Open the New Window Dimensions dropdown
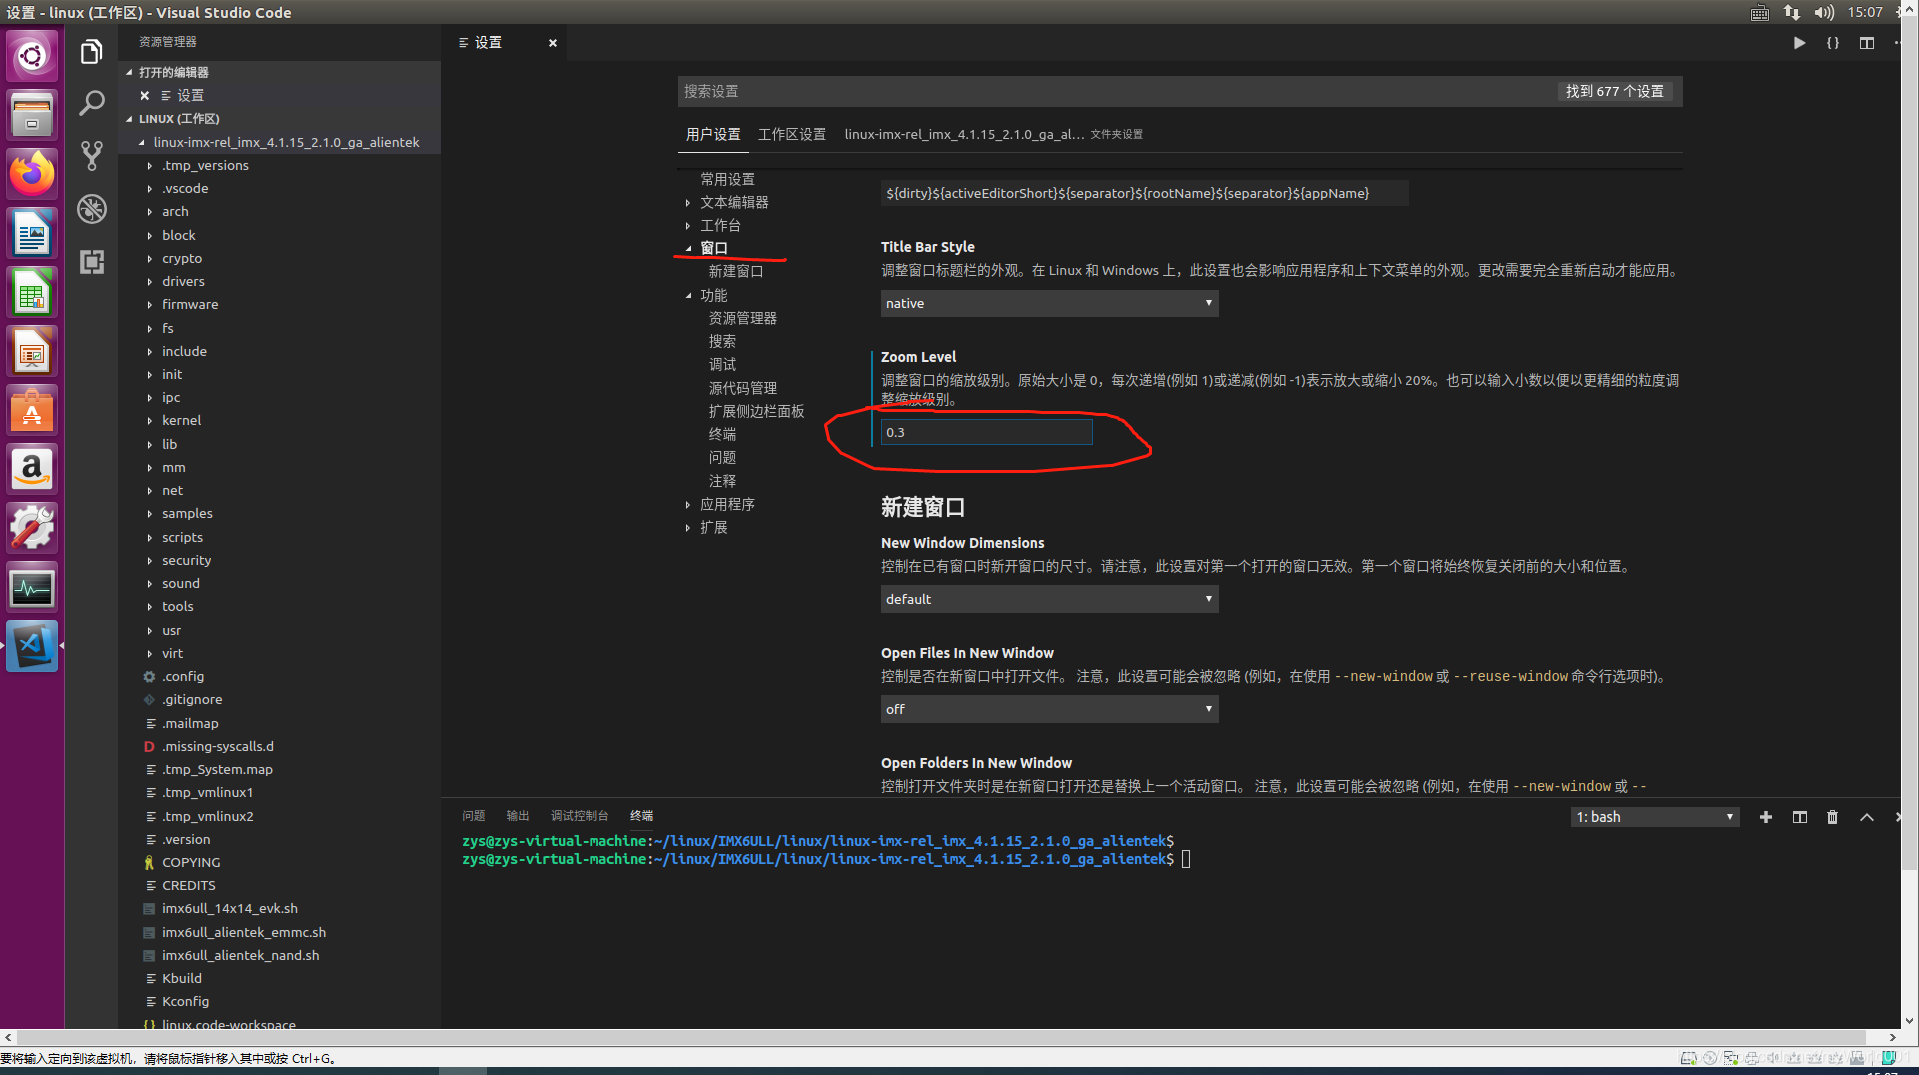Image resolution: width=1919 pixels, height=1075 pixels. (1049, 599)
